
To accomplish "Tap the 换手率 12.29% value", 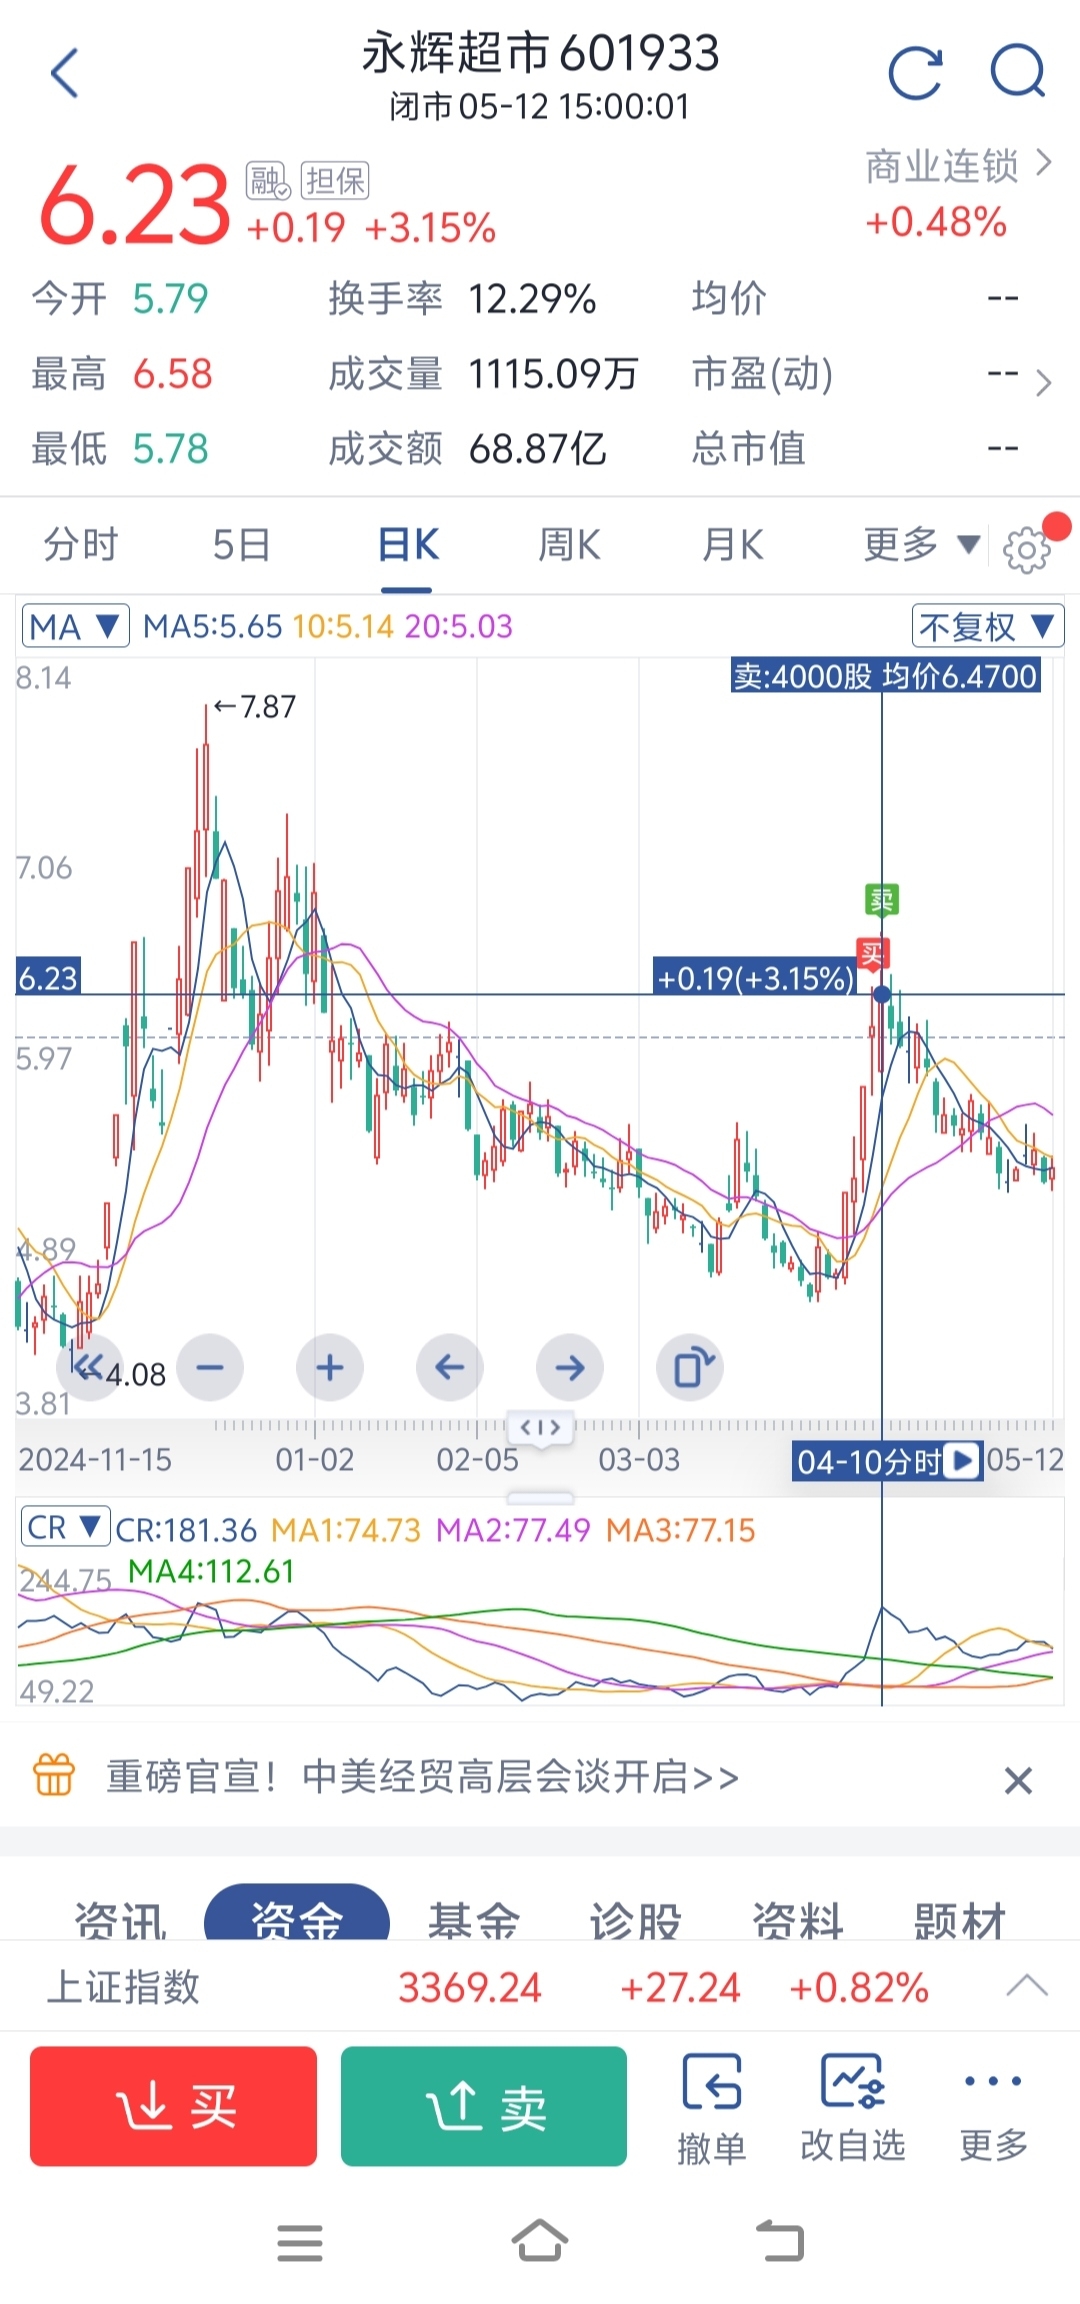I will pos(532,299).
